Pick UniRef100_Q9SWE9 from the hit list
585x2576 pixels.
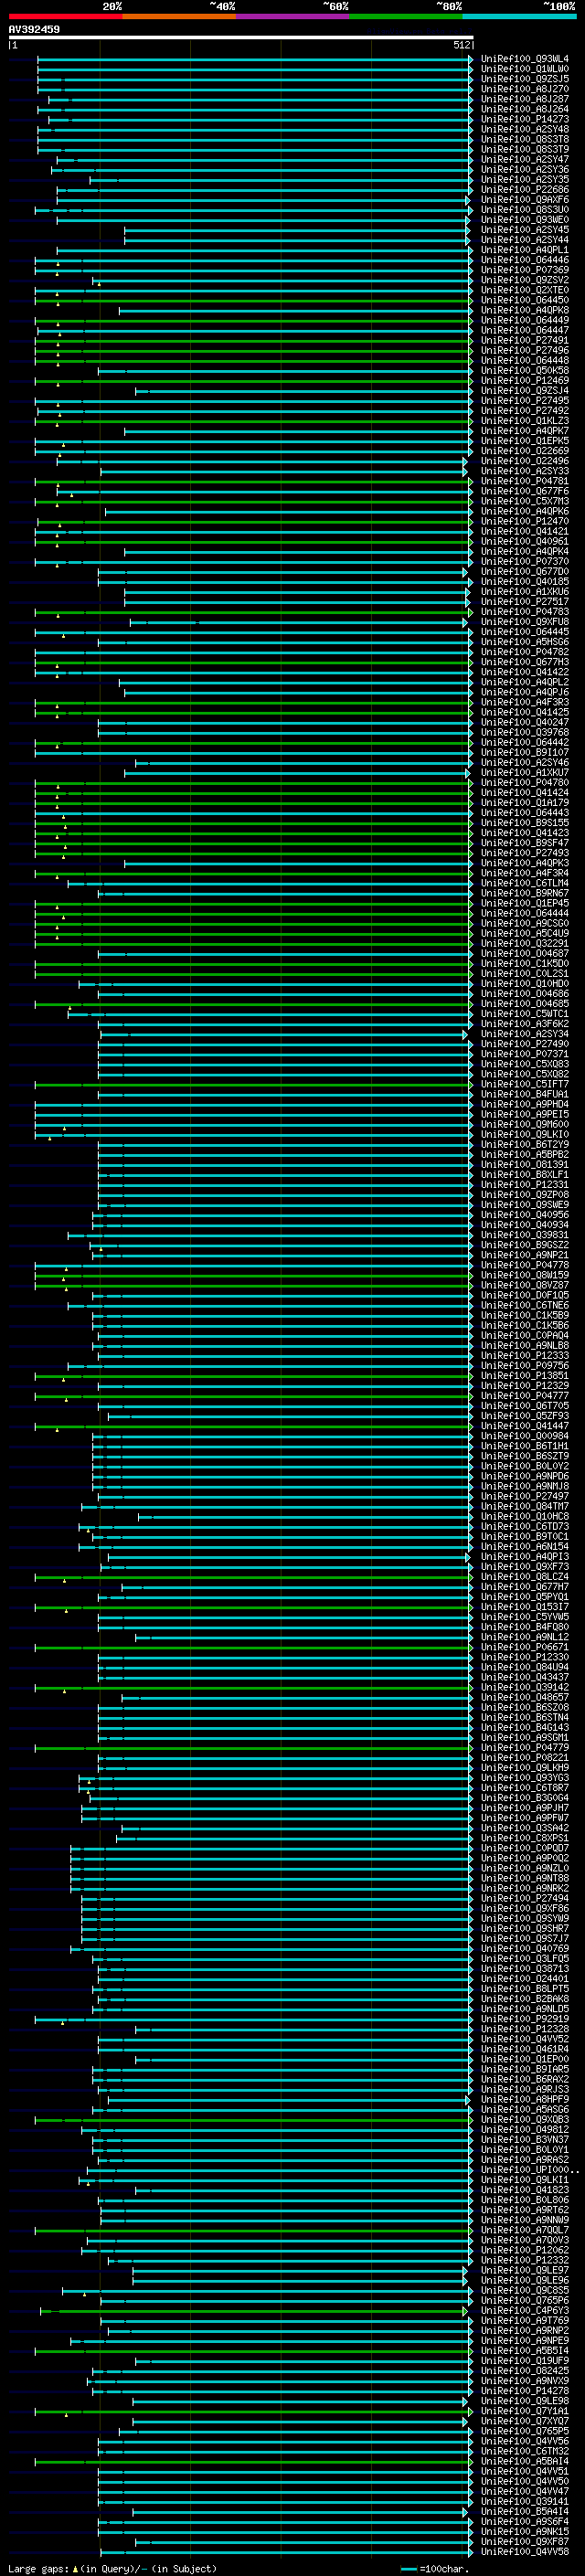525,1205
